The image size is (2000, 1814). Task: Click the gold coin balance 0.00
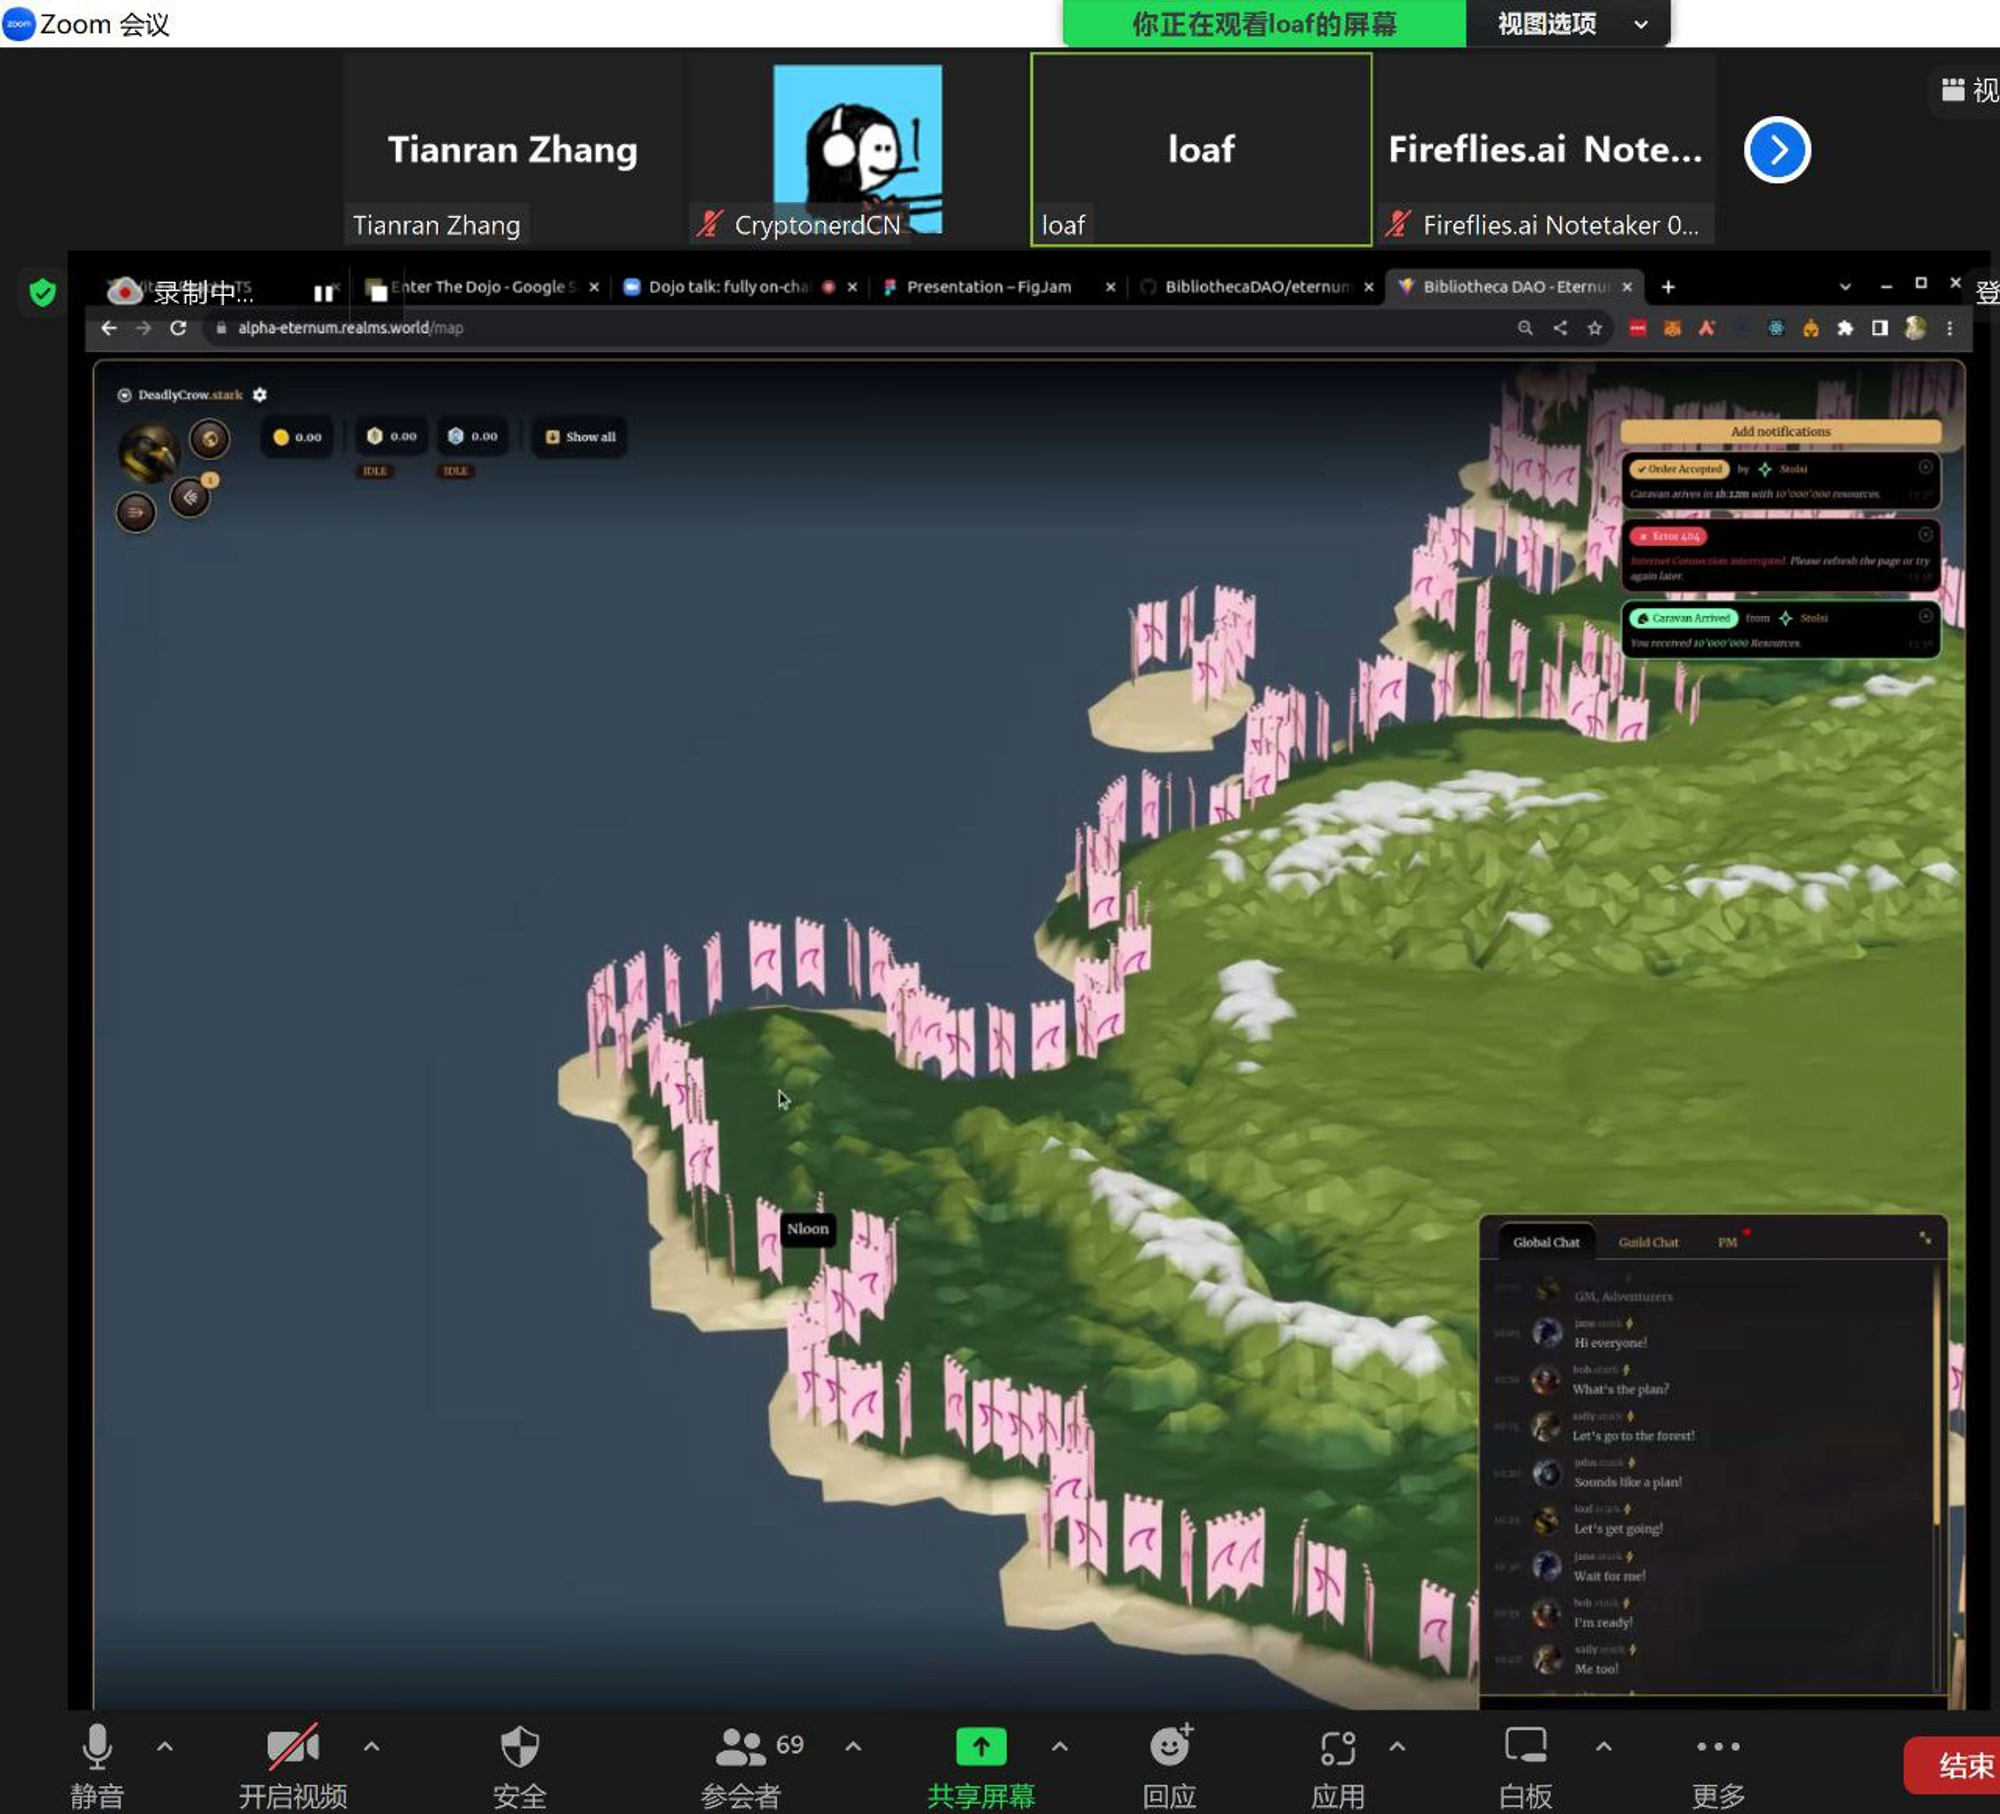tap(298, 437)
